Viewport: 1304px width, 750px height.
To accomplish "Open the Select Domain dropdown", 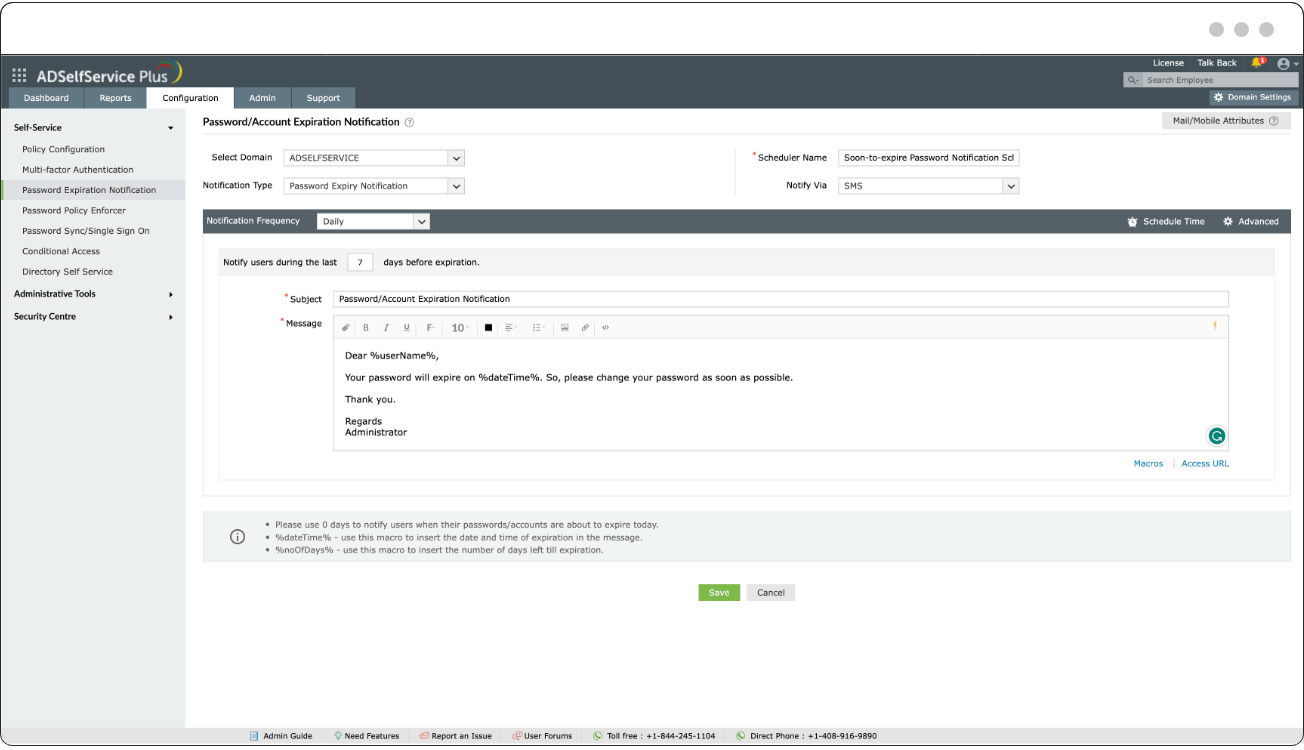I will click(375, 158).
